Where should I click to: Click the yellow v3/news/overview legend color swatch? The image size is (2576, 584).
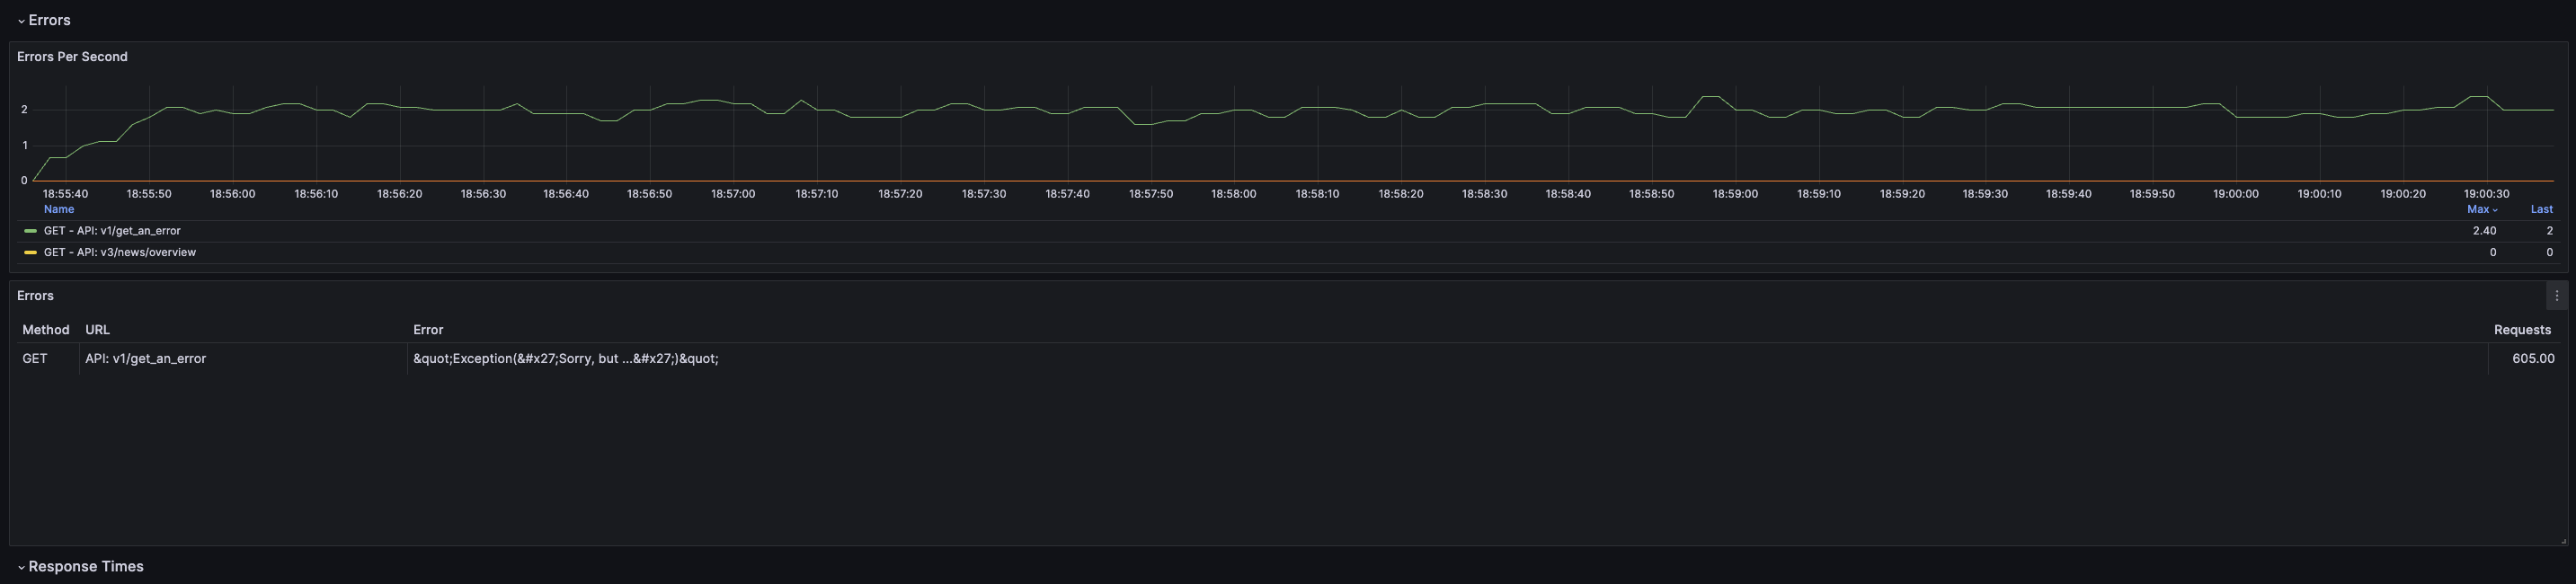(30, 253)
